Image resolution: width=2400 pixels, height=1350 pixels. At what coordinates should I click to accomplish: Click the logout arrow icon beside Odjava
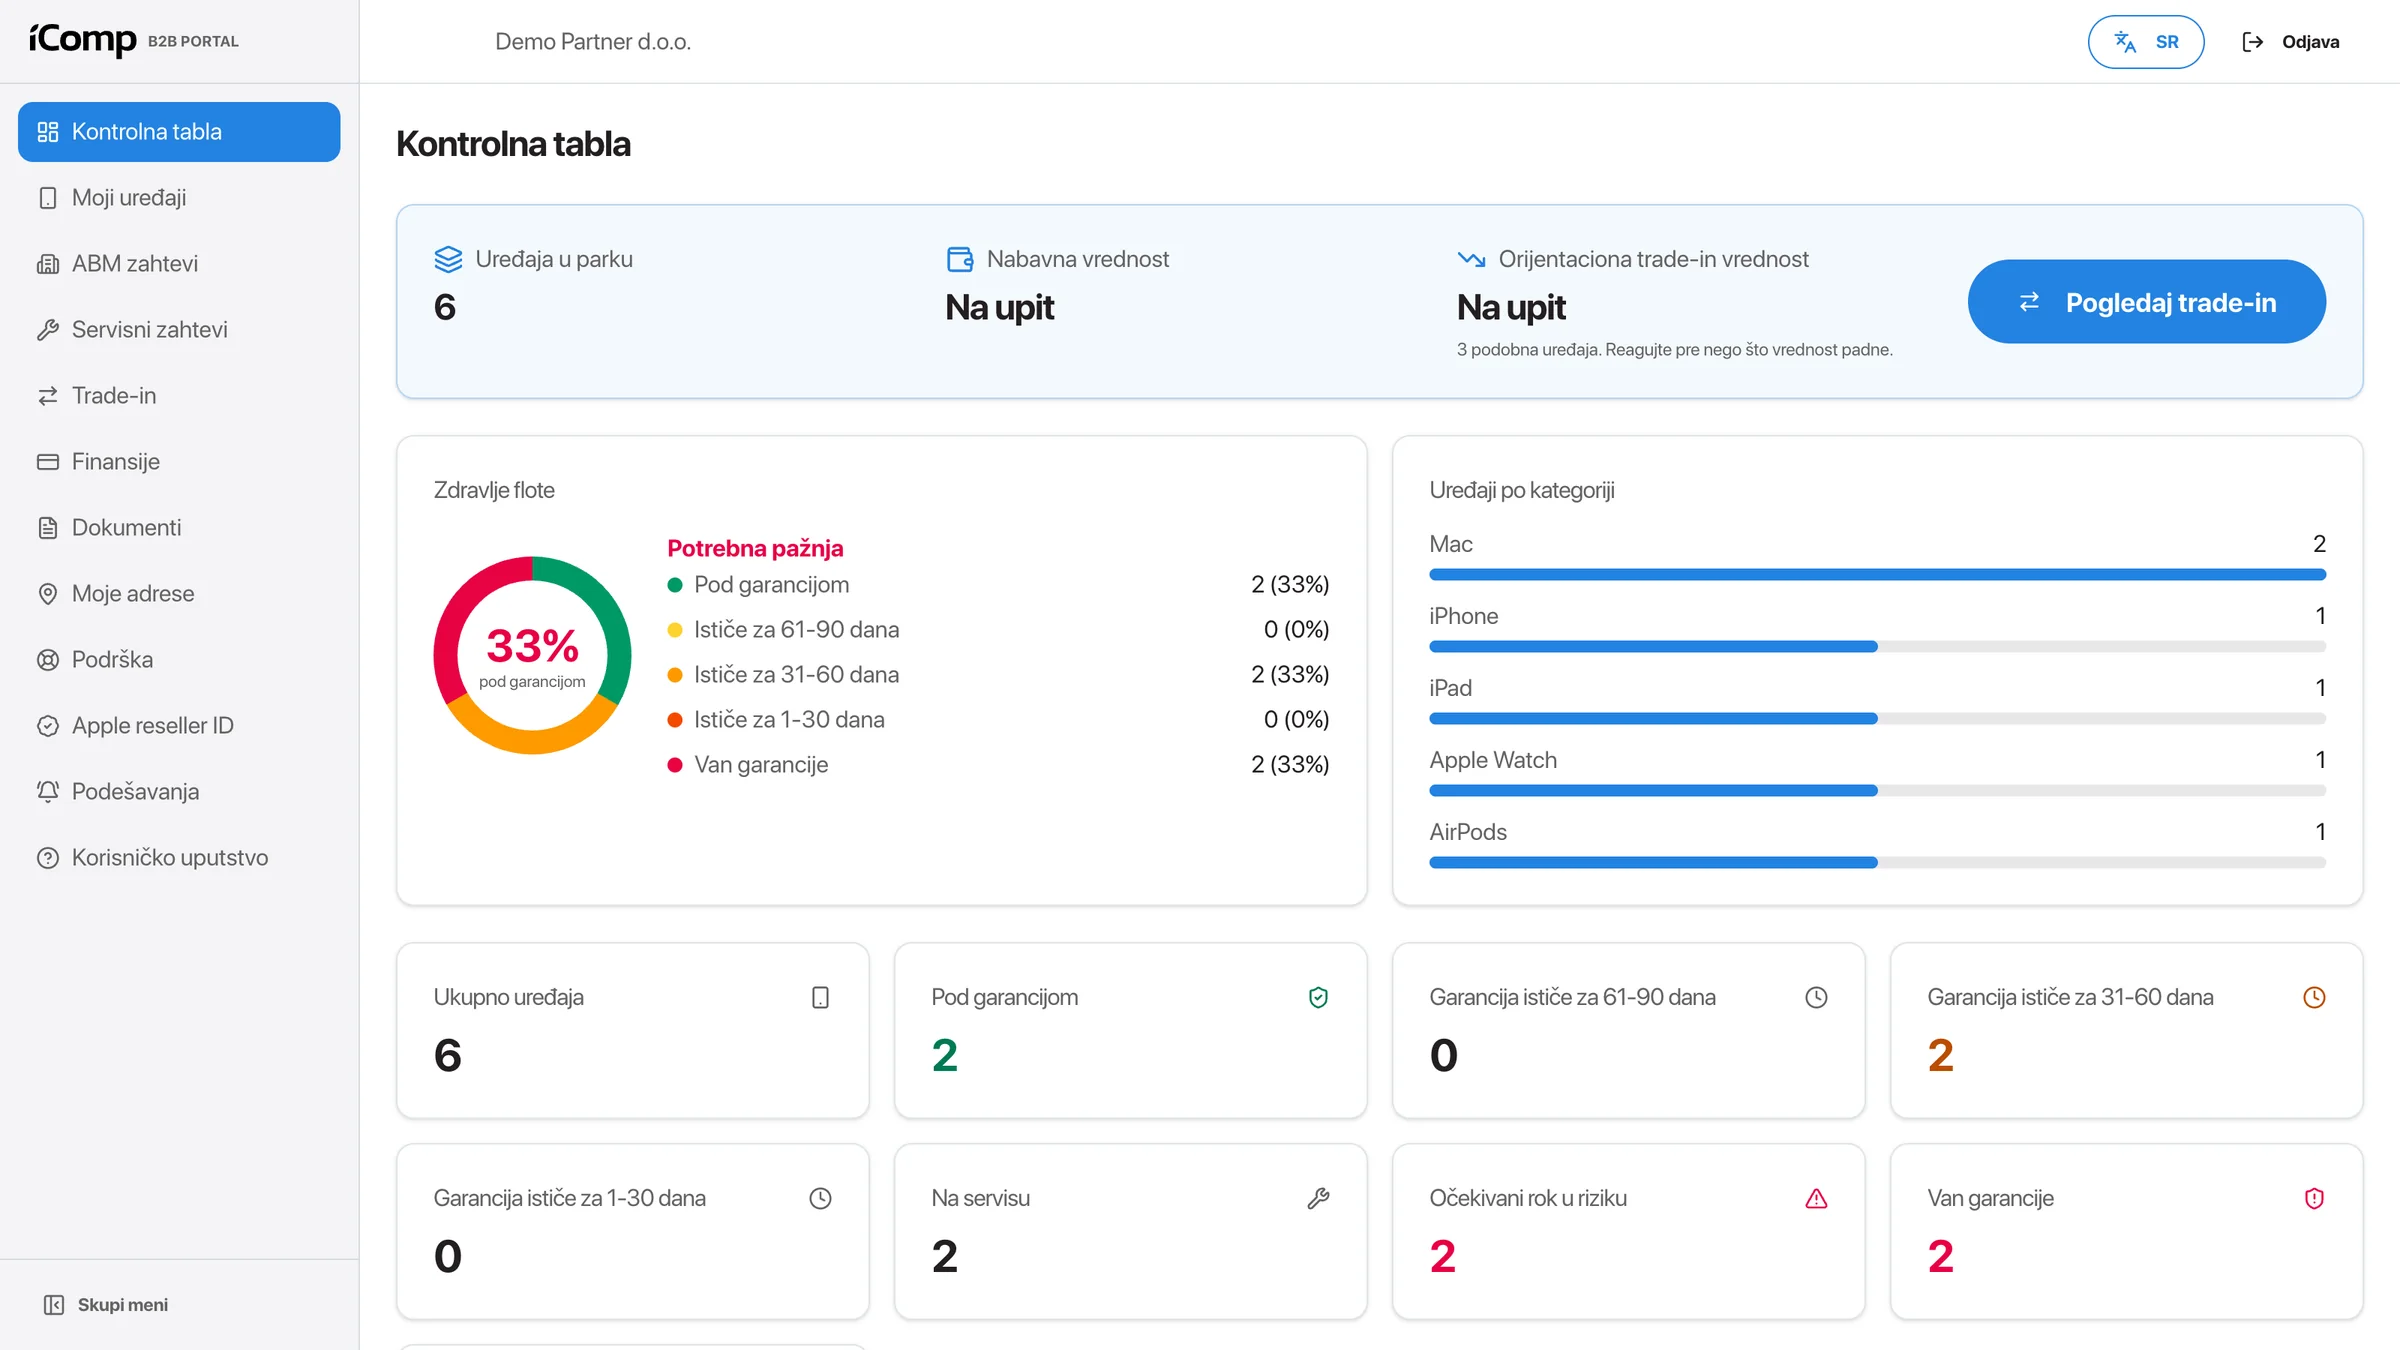(2252, 42)
